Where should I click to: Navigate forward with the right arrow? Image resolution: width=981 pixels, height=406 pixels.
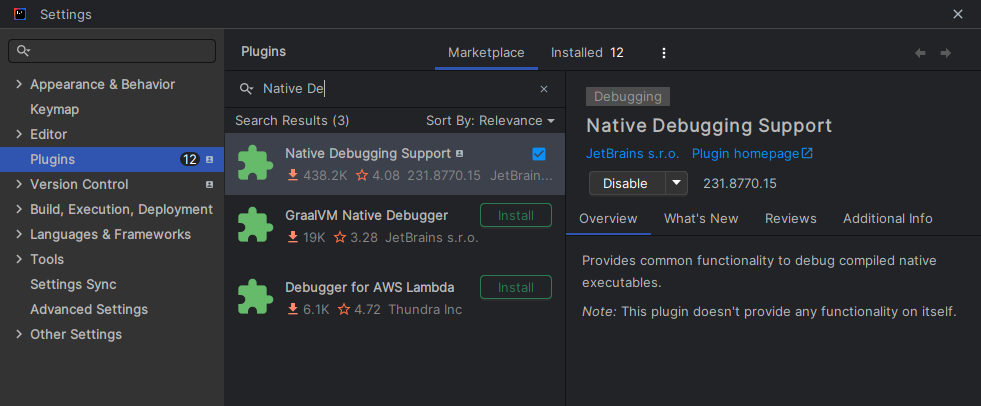(x=946, y=53)
